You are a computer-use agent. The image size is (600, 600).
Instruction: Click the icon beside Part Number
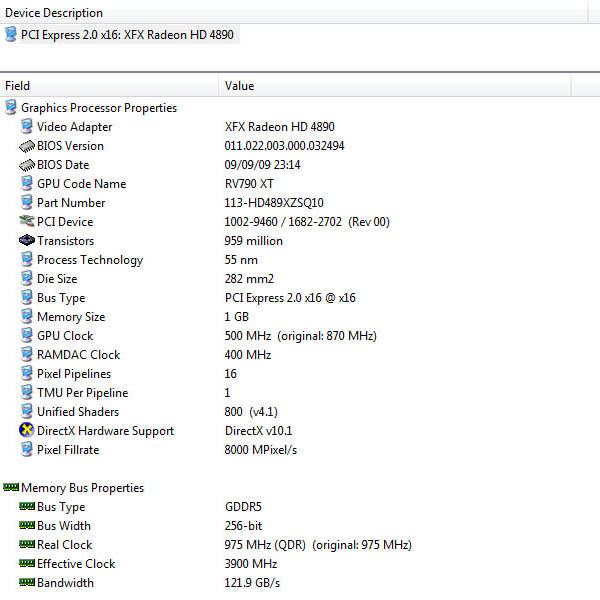click(x=26, y=203)
